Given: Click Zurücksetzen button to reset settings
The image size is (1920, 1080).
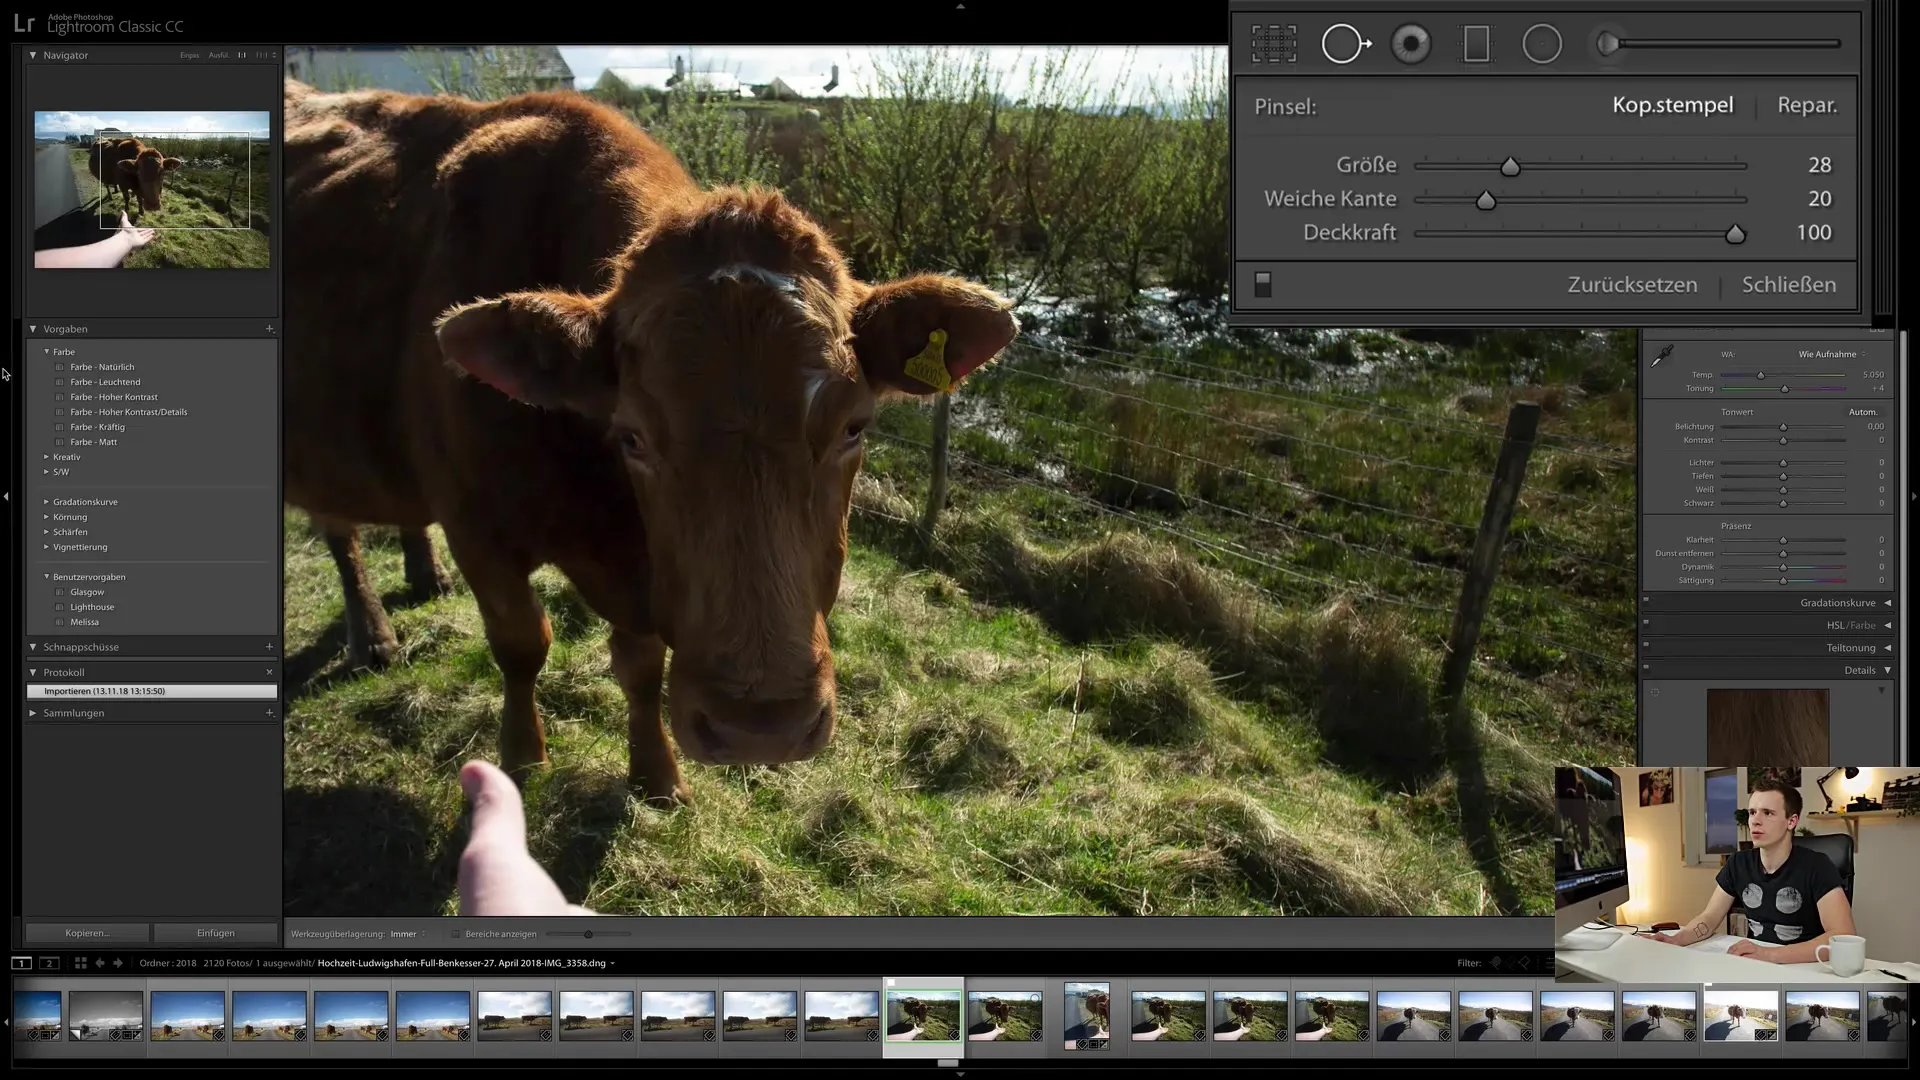Looking at the screenshot, I should click(x=1633, y=285).
